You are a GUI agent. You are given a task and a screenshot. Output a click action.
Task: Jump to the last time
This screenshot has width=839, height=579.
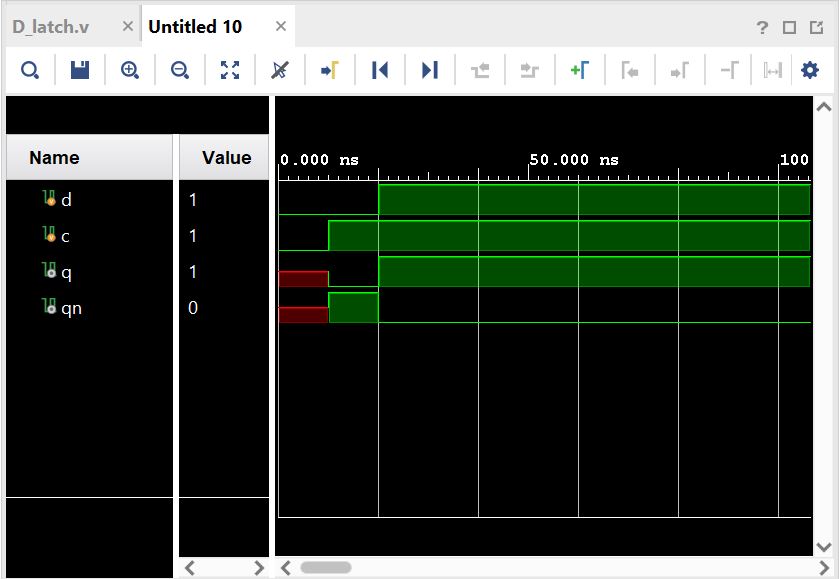click(x=430, y=70)
